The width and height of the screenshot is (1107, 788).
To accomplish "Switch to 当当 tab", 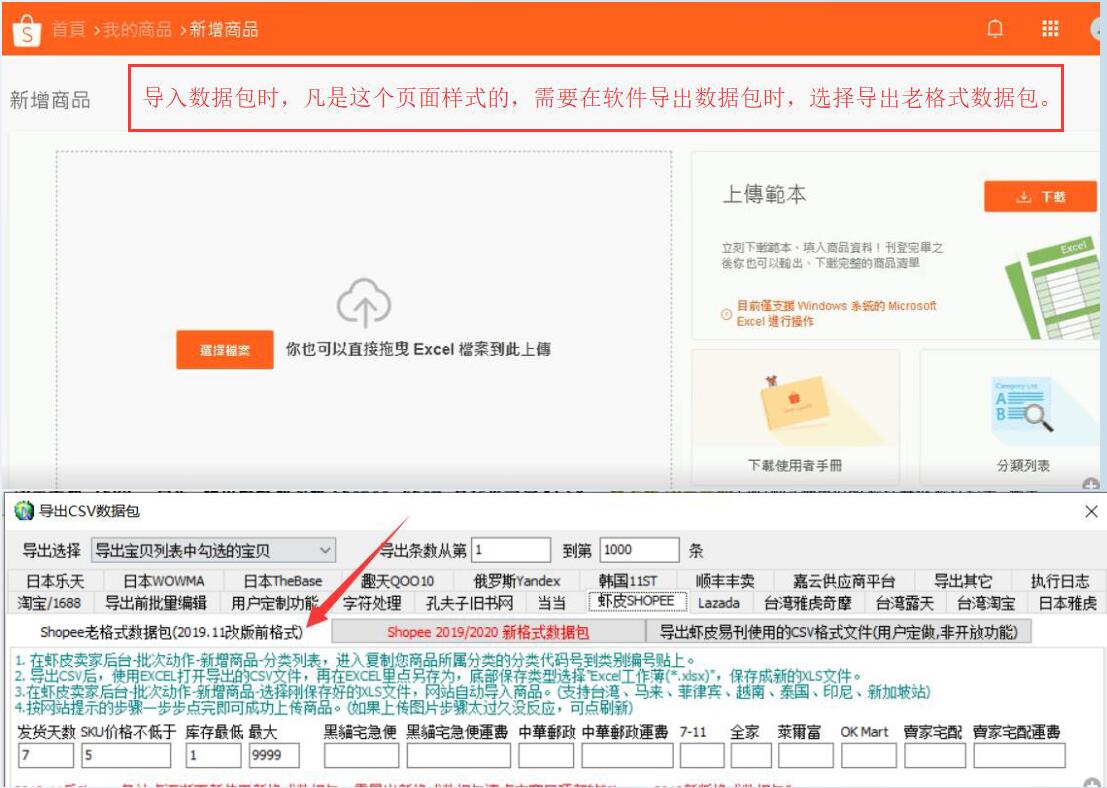I will point(551,603).
